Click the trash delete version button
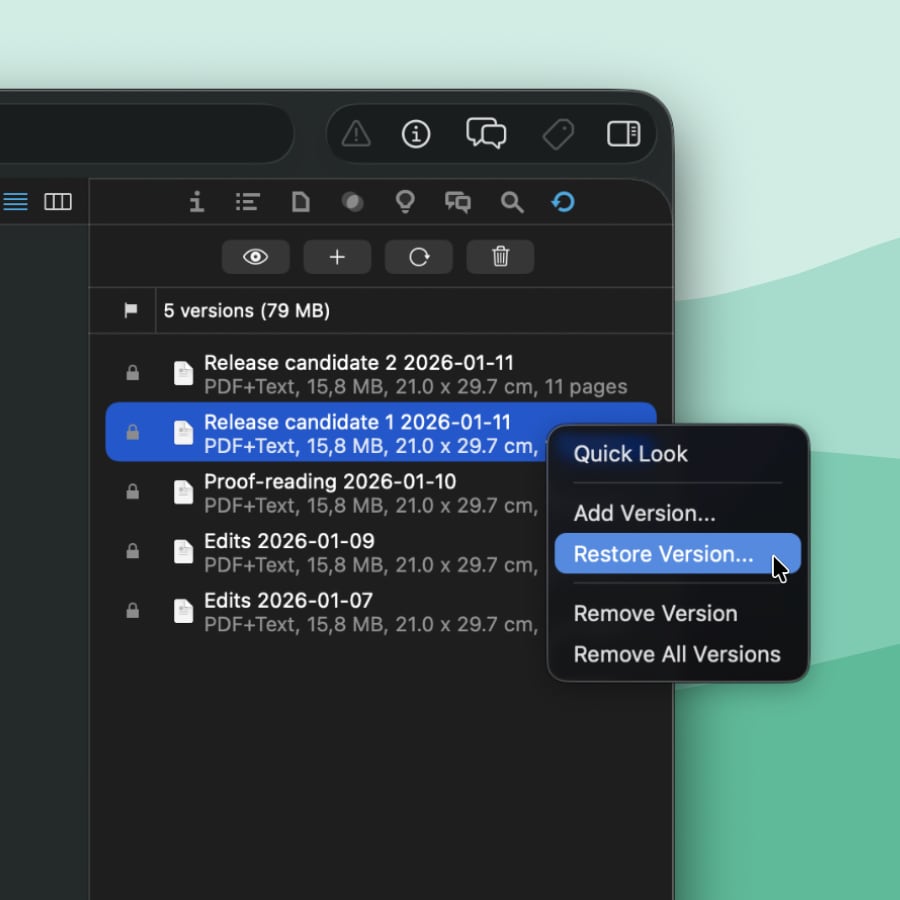 500,257
